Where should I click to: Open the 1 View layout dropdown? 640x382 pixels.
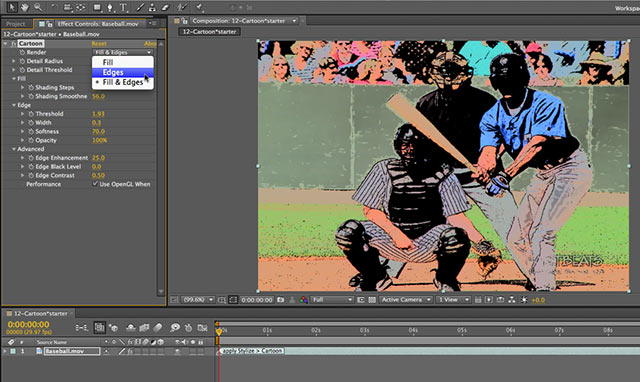click(x=453, y=300)
